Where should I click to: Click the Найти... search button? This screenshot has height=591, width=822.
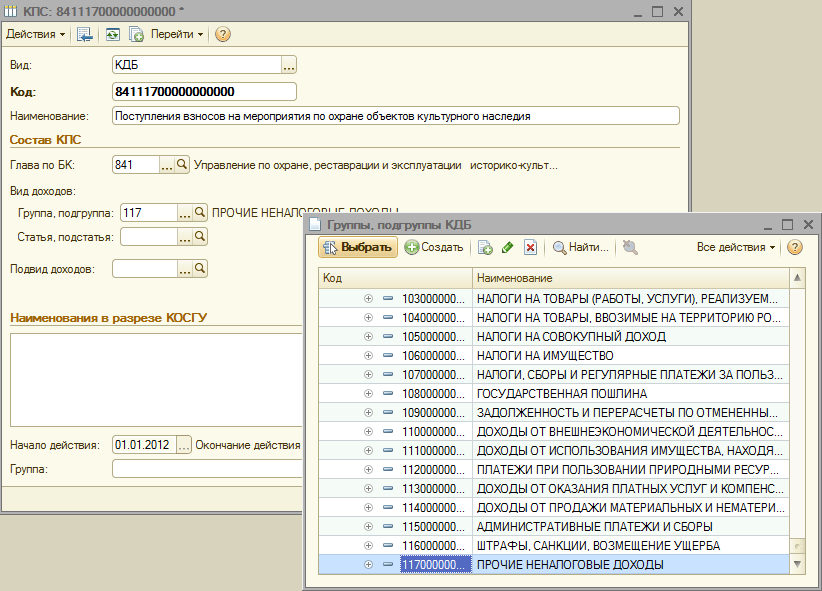pyautogui.click(x=580, y=247)
